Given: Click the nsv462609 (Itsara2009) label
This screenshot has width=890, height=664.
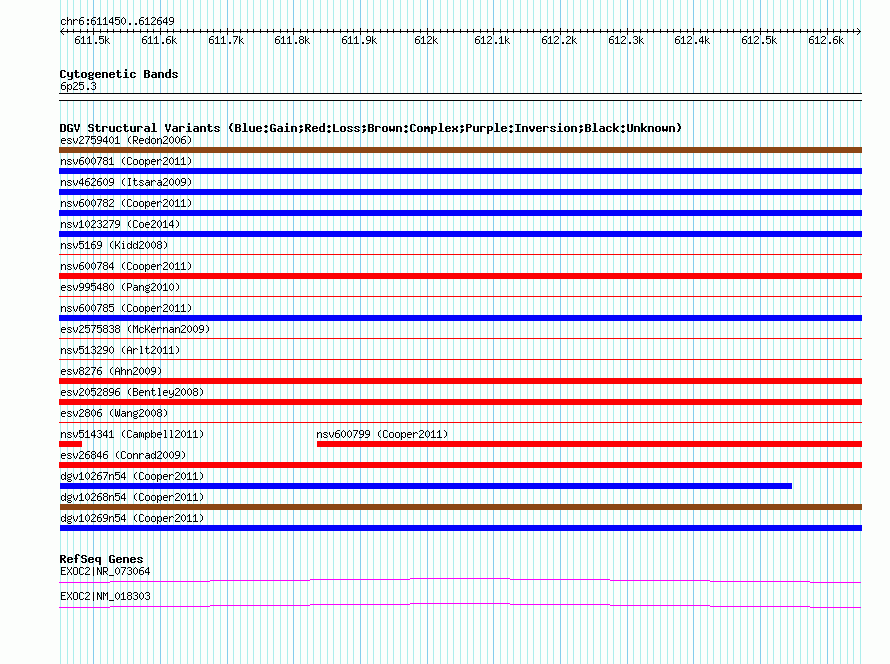Looking at the screenshot, I should point(126,182).
